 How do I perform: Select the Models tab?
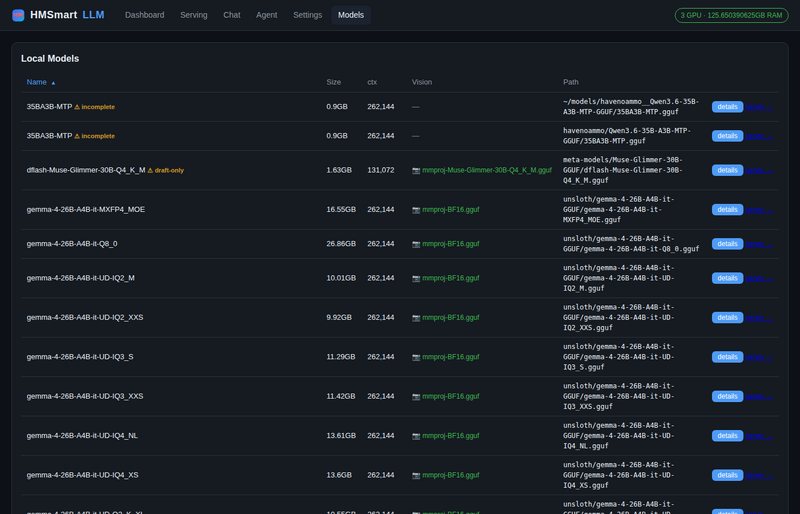[351, 15]
